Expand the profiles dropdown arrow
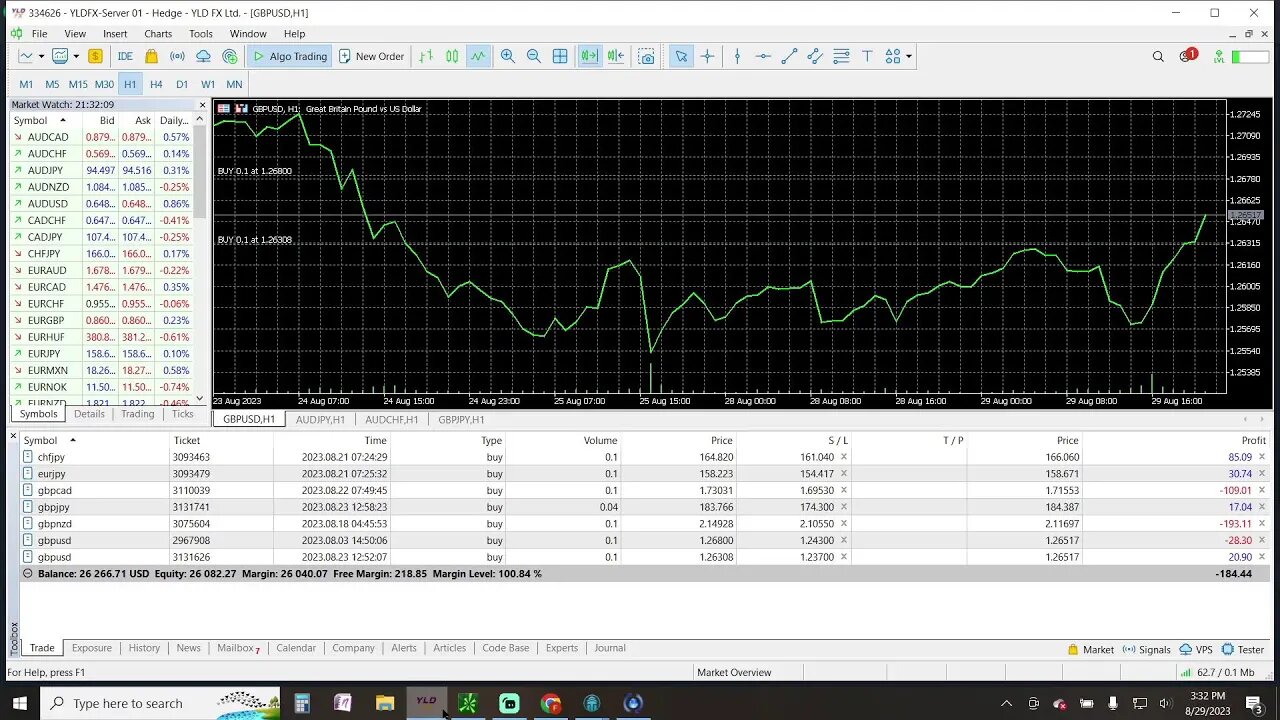This screenshot has width=1280, height=720. pos(76,57)
